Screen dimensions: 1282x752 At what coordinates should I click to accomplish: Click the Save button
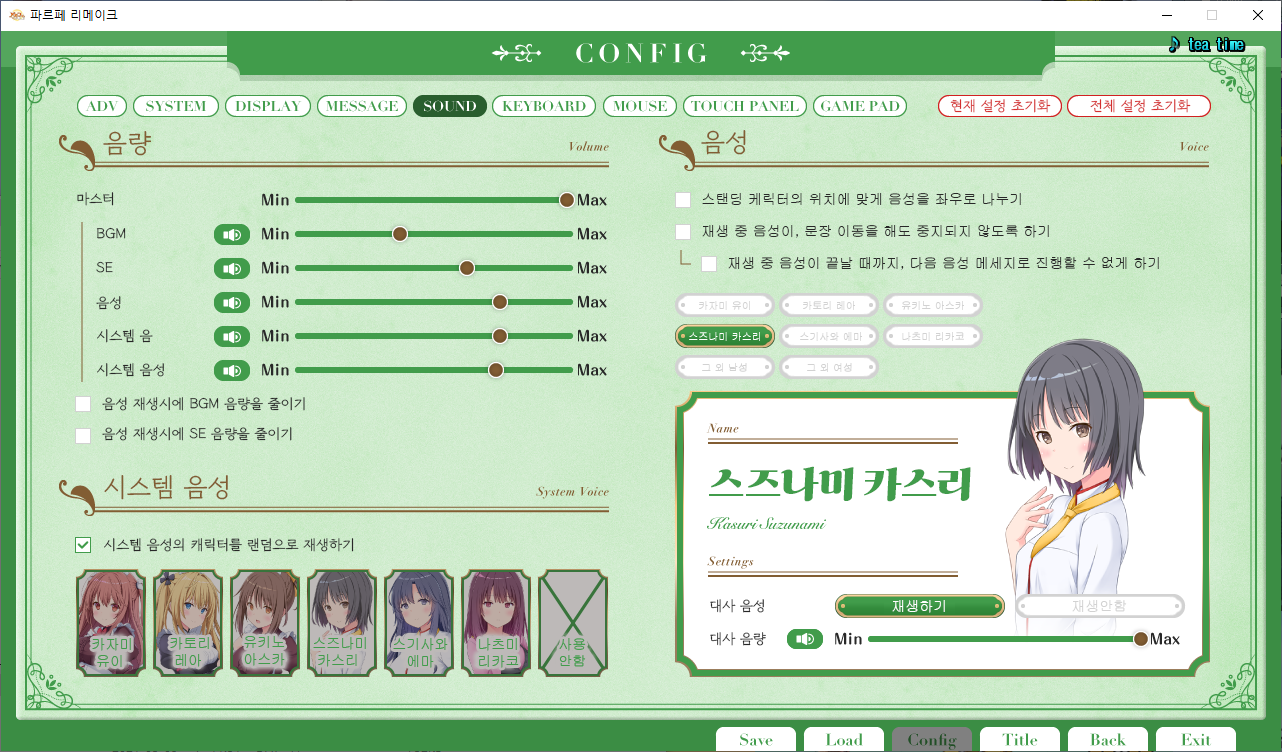pyautogui.click(x=756, y=740)
